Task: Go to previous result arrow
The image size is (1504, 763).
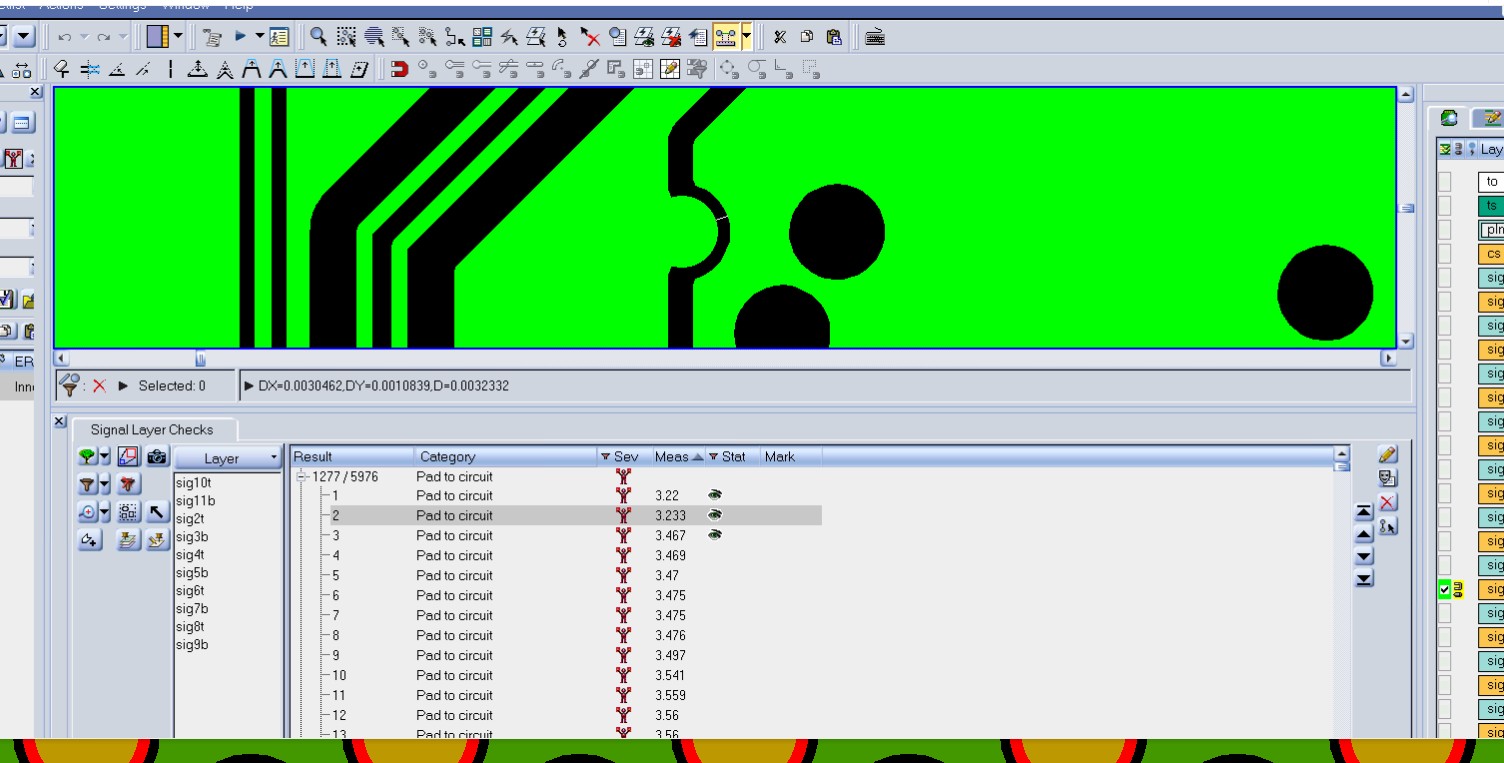Action: [x=1364, y=534]
